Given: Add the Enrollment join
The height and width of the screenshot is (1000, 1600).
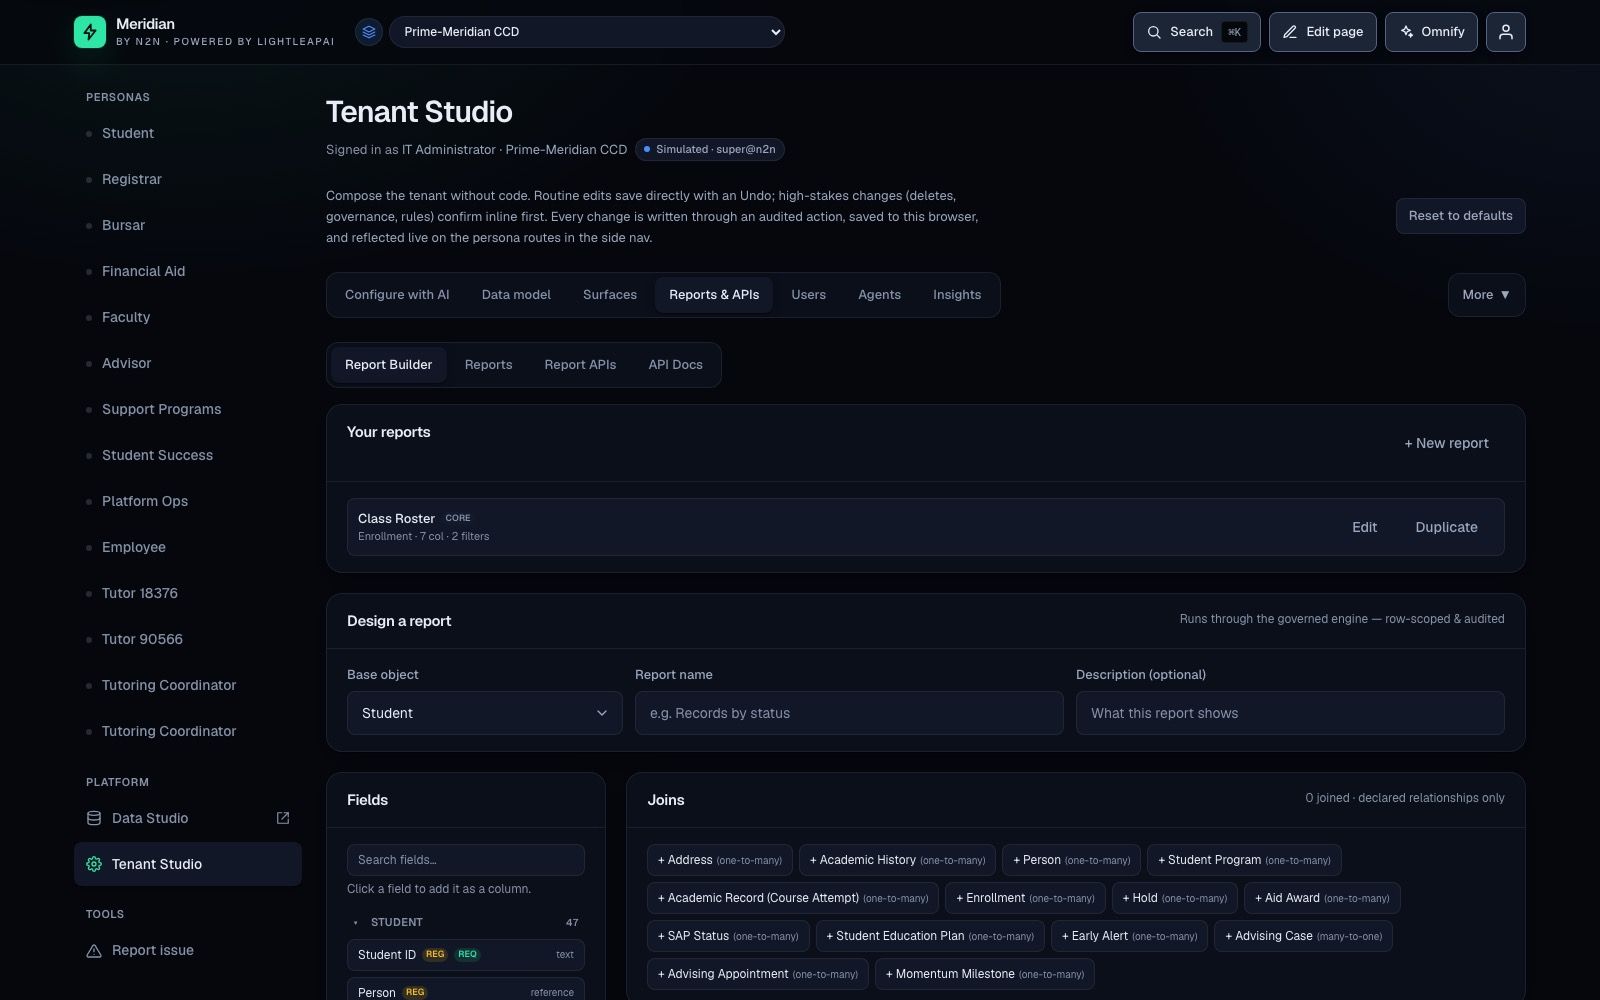Looking at the screenshot, I should (x=1025, y=898).
